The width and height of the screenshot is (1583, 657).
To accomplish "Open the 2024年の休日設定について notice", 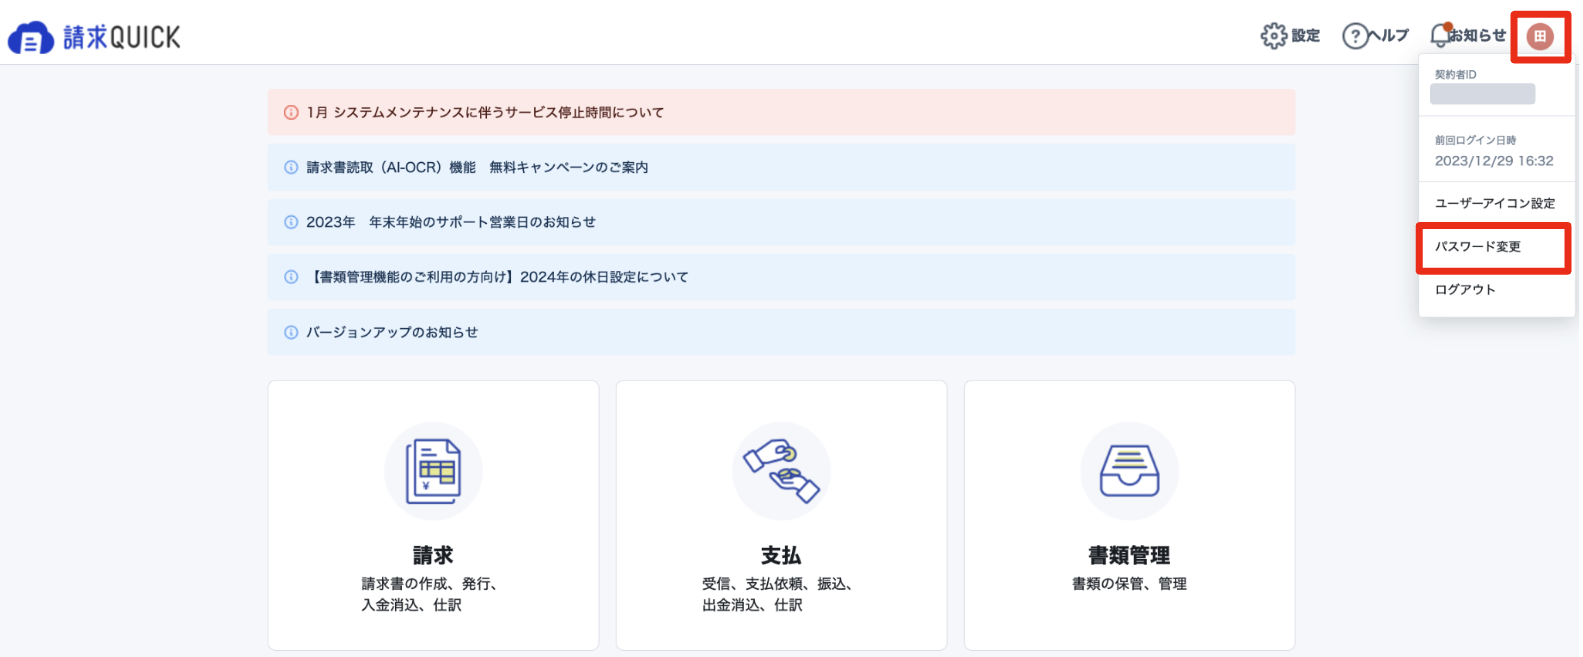I will click(781, 277).
